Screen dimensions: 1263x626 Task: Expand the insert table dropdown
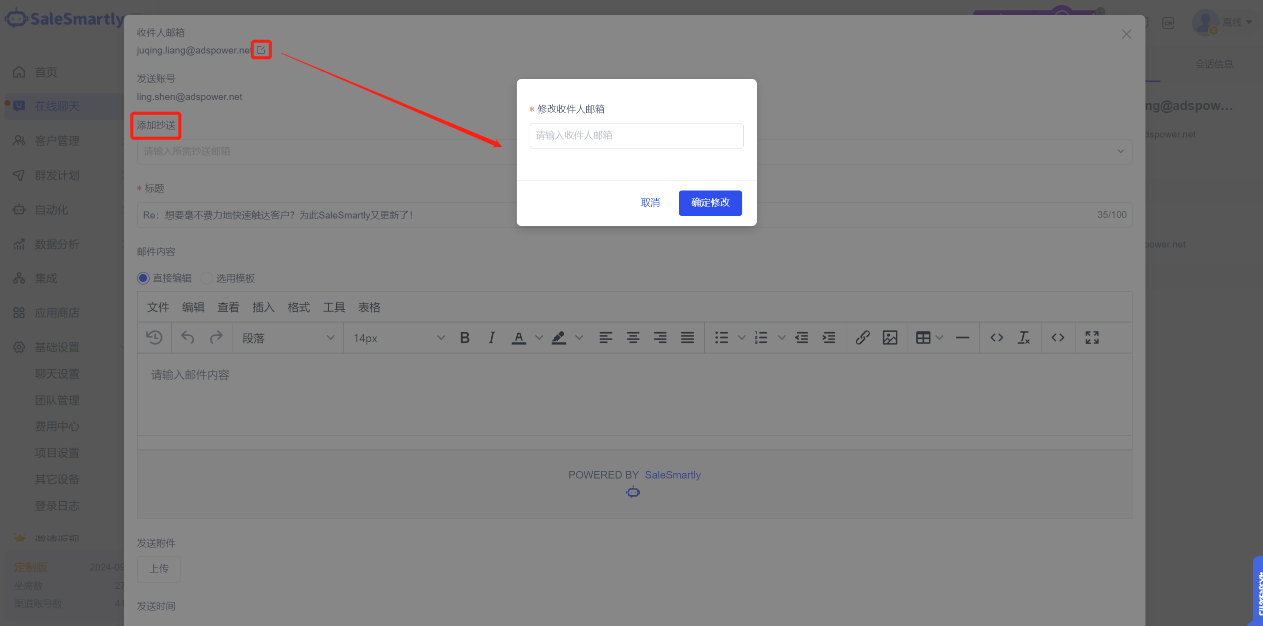(939, 338)
